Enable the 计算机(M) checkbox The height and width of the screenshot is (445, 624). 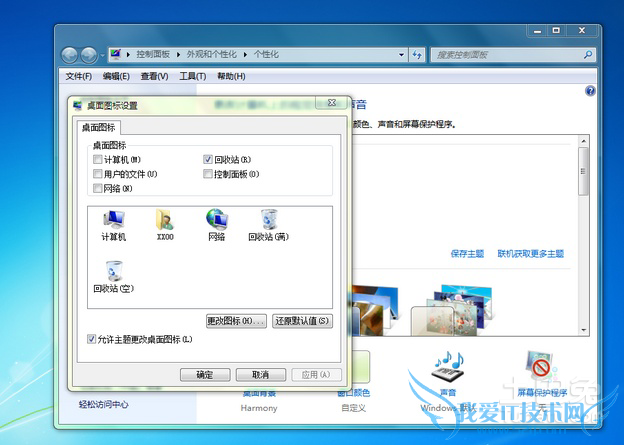pyautogui.click(x=98, y=160)
